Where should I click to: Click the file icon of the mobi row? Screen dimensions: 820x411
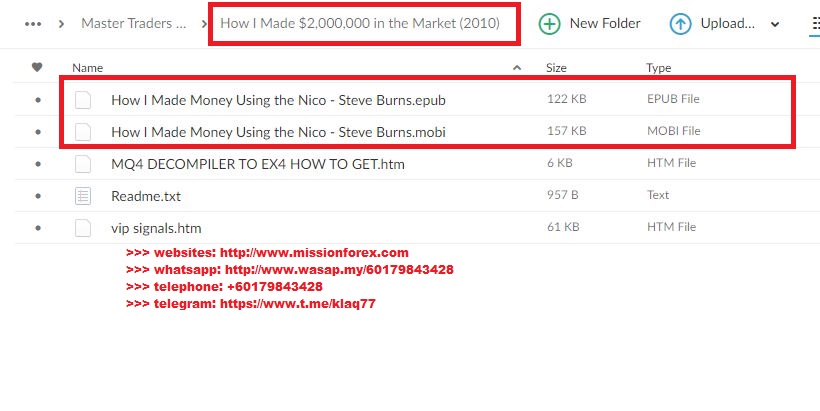83,132
